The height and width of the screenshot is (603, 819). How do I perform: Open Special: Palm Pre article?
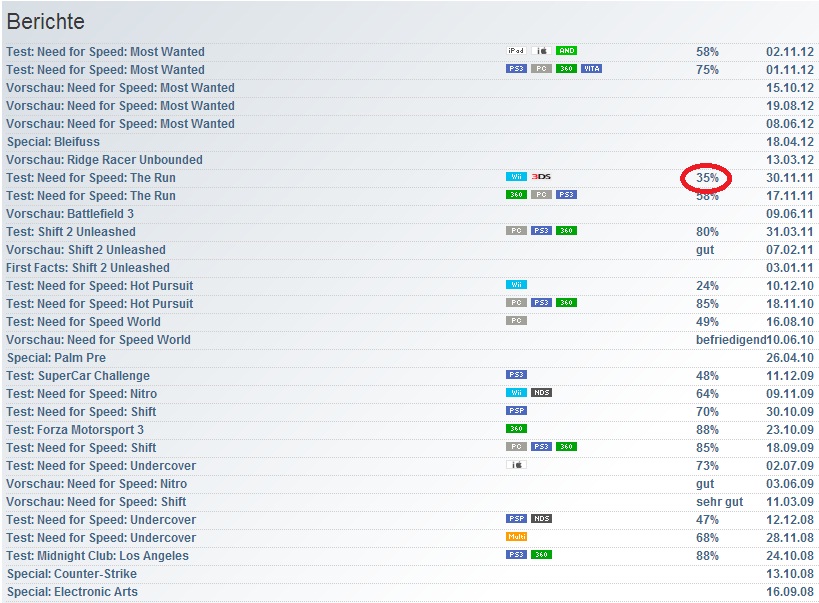pos(56,358)
